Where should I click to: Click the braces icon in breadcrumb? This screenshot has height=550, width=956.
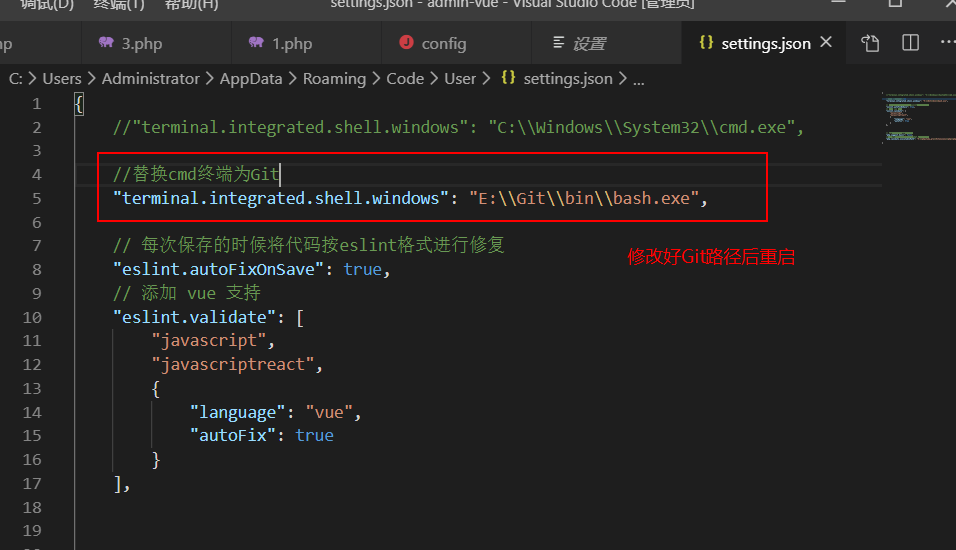[x=508, y=77]
